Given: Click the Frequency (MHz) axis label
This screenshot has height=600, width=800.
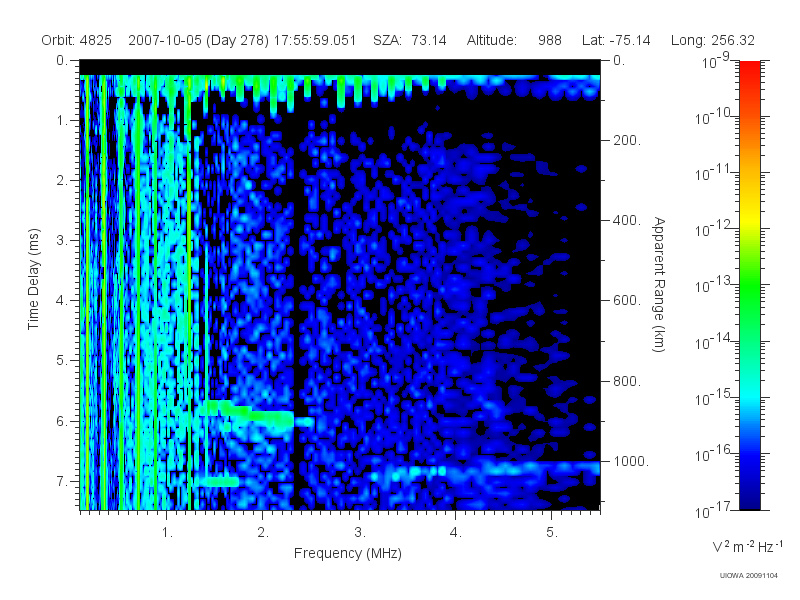Looking at the screenshot, I should tap(347, 553).
